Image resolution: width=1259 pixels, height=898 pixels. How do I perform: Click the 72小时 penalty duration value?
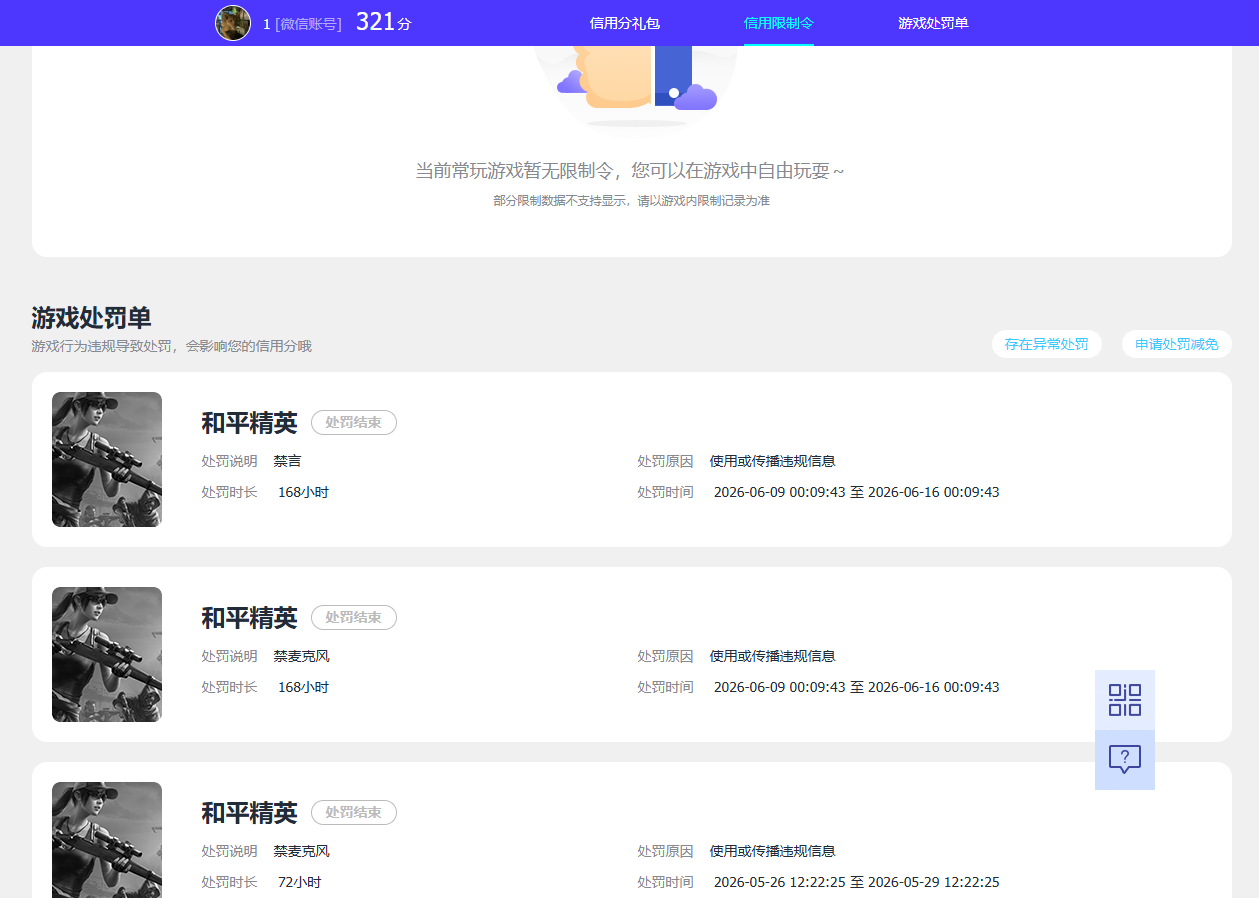[x=300, y=882]
